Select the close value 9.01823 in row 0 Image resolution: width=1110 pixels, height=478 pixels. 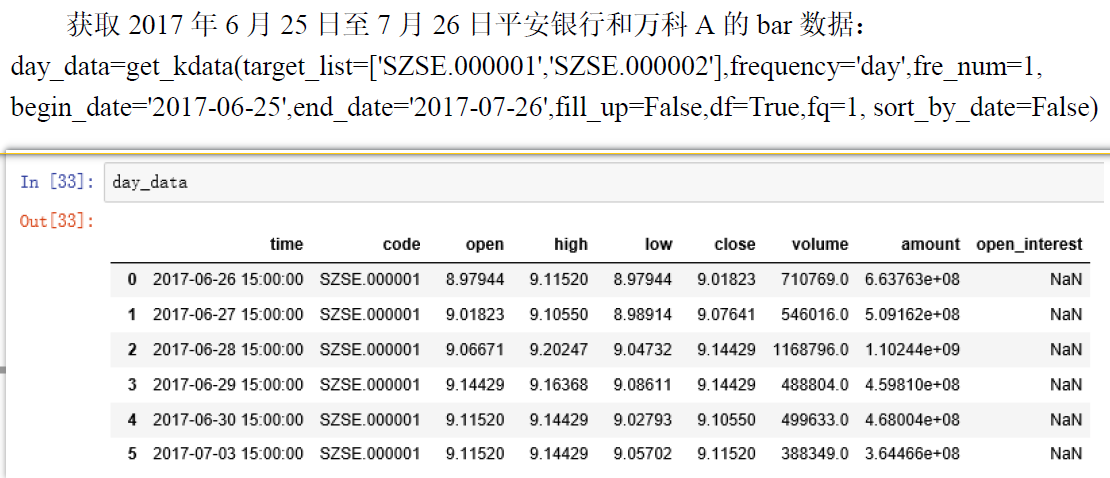pos(726,280)
